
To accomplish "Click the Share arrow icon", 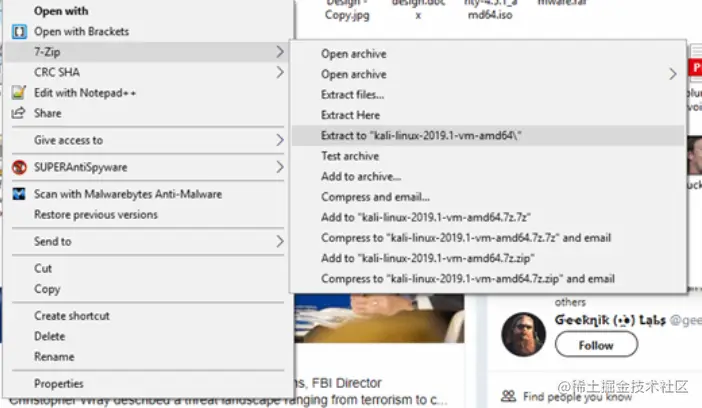I will 18,113.
